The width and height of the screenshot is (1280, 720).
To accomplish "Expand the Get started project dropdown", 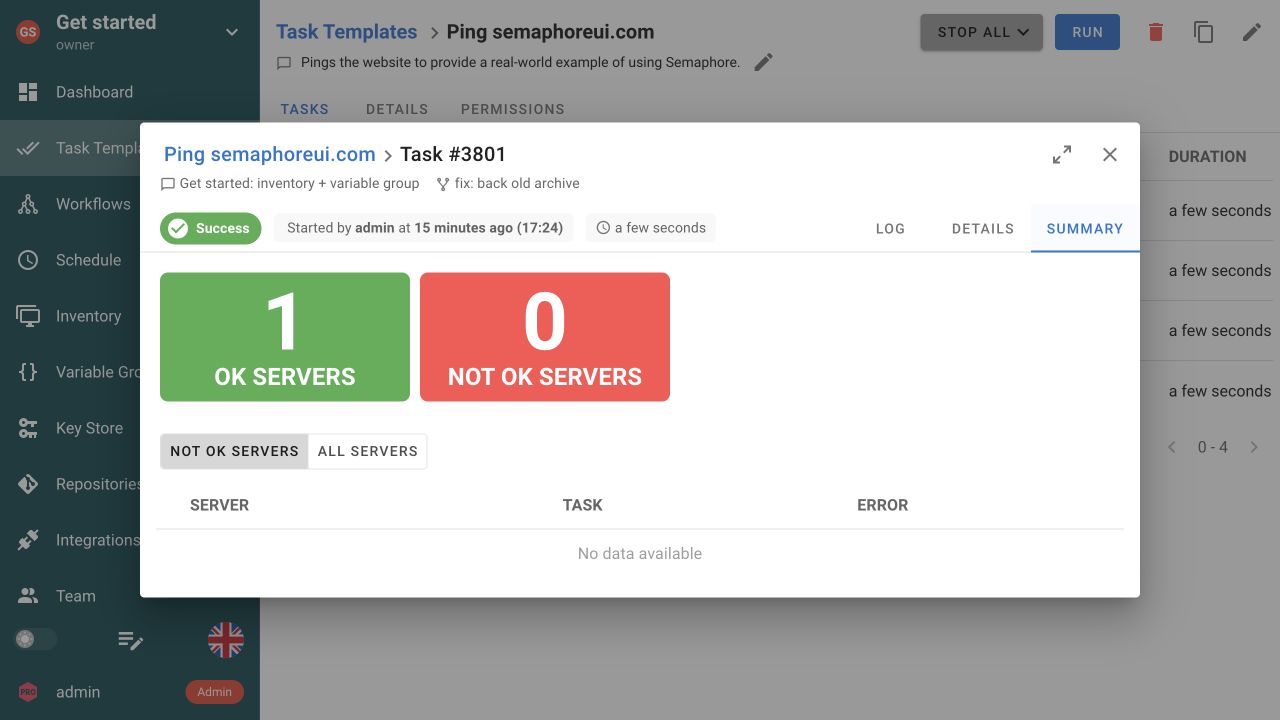I will point(232,32).
